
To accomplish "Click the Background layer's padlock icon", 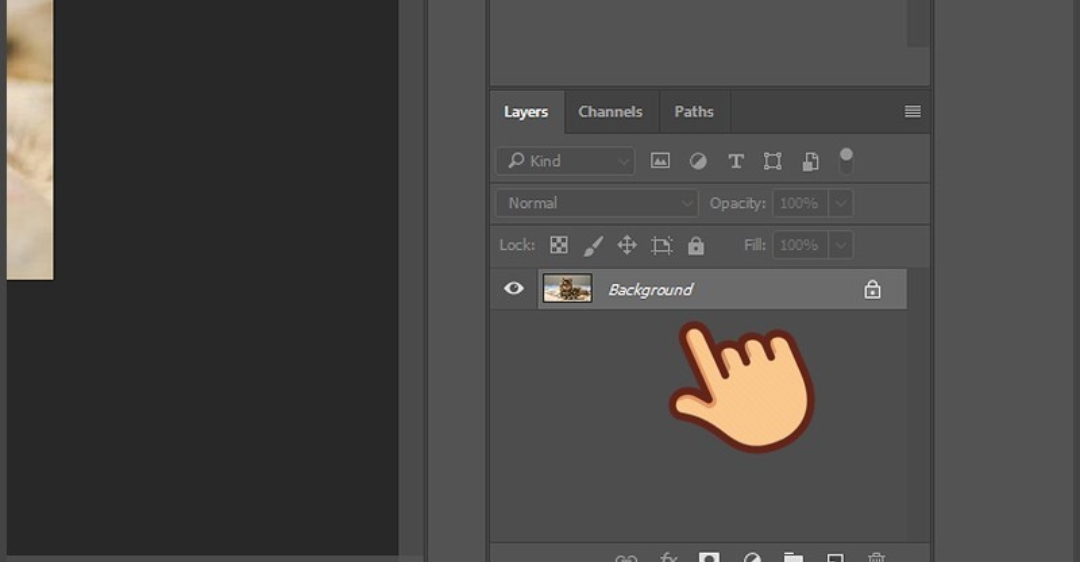I will [x=872, y=289].
